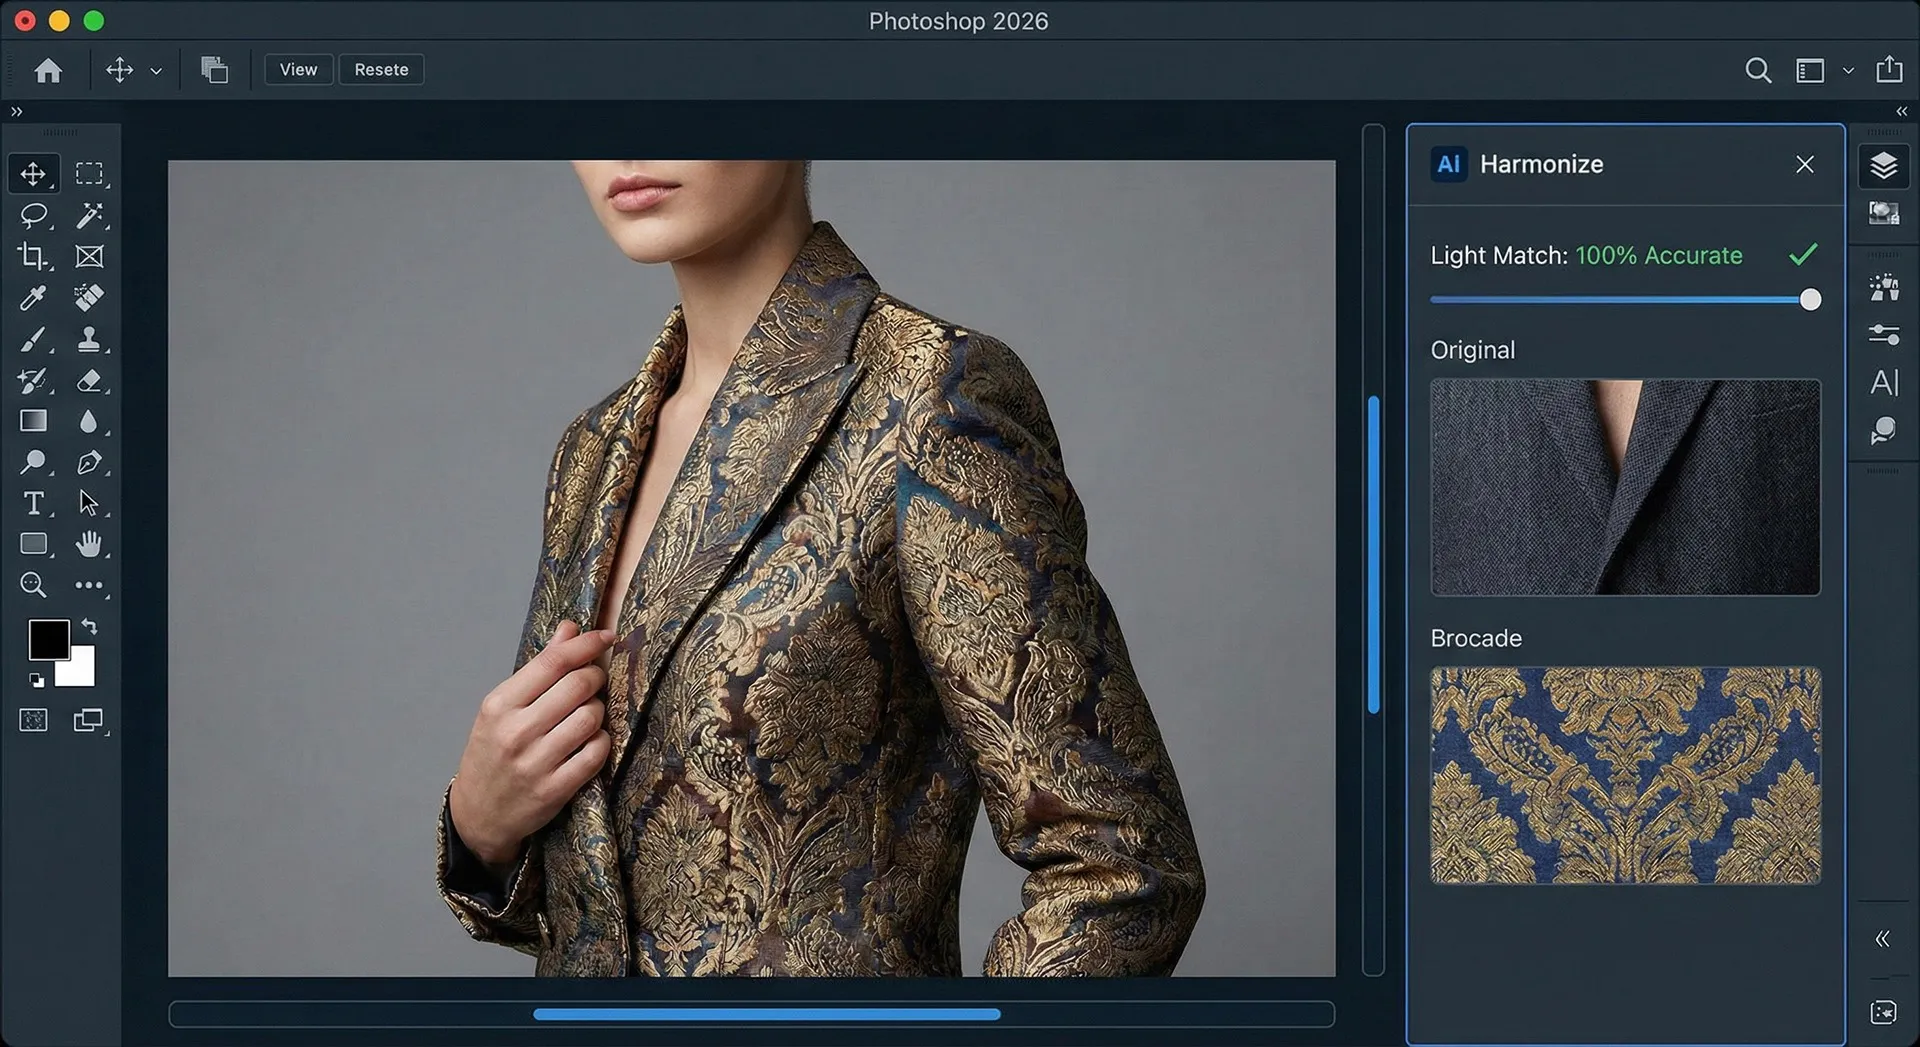Swap foreground and background colors

pyautogui.click(x=89, y=626)
